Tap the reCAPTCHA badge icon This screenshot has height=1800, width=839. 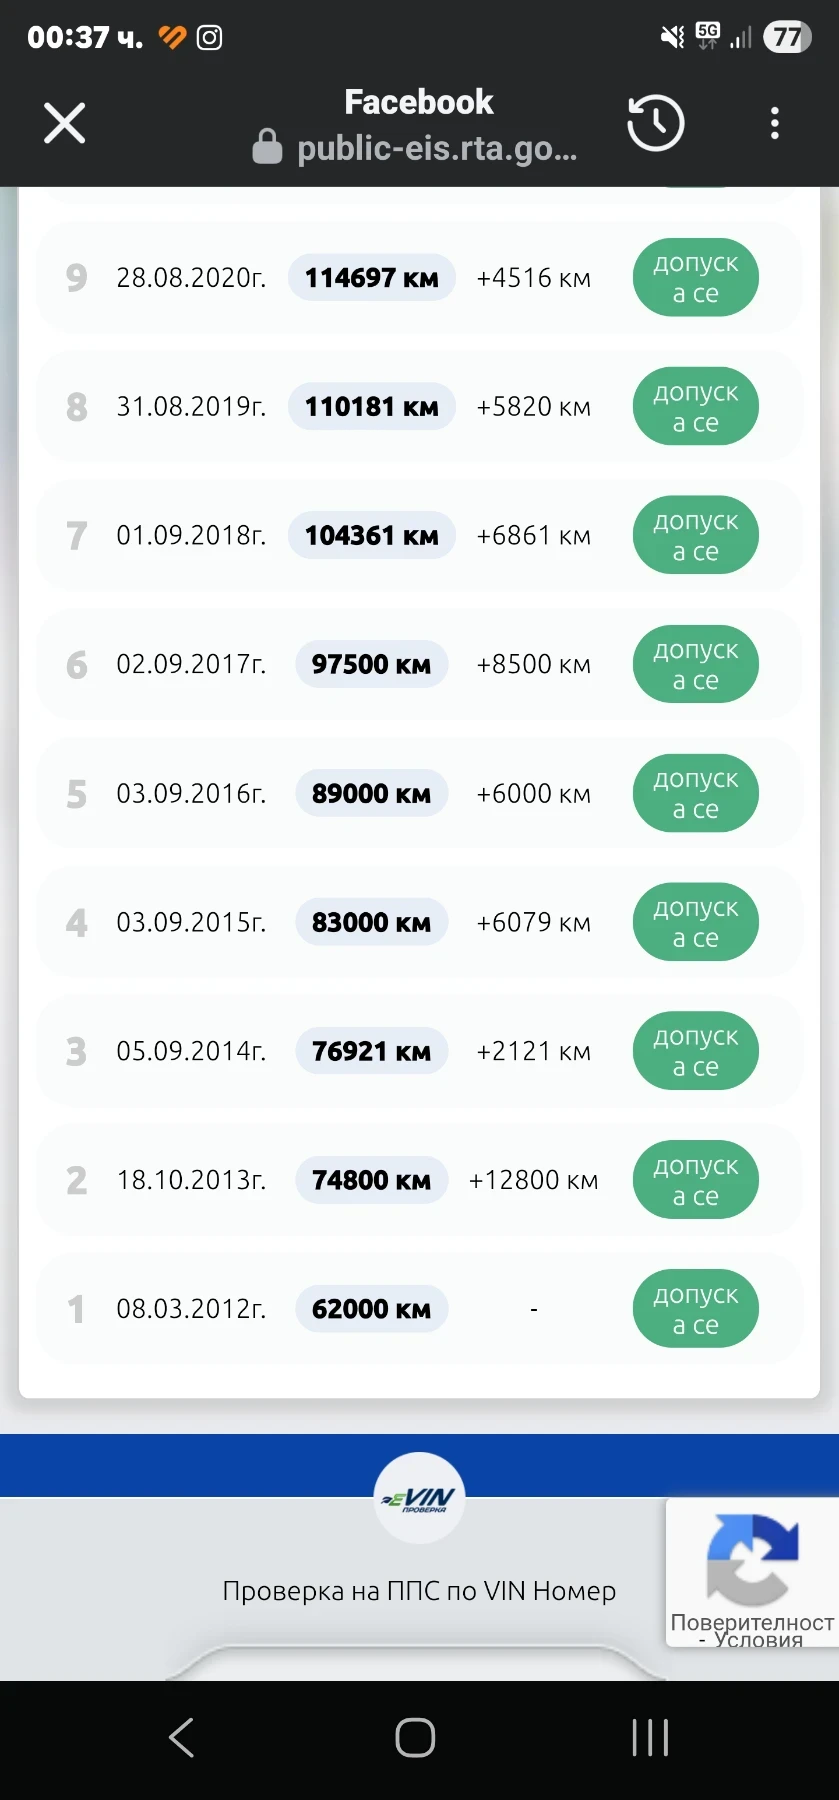tap(752, 1558)
